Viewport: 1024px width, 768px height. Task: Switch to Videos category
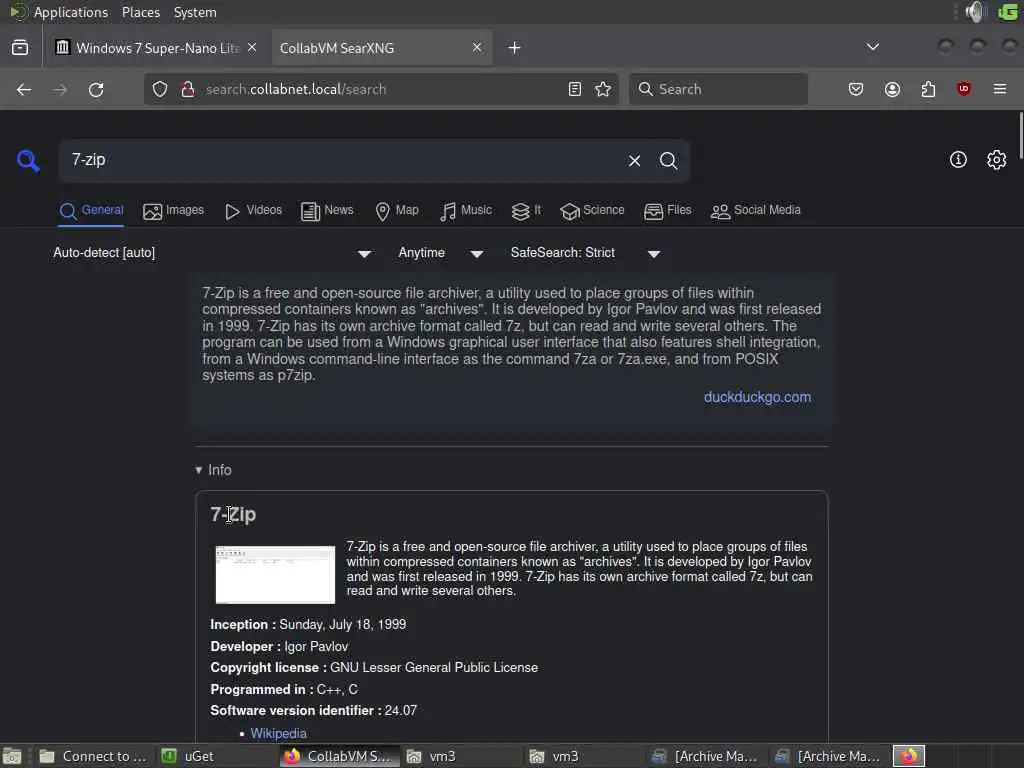pyautogui.click(x=253, y=211)
